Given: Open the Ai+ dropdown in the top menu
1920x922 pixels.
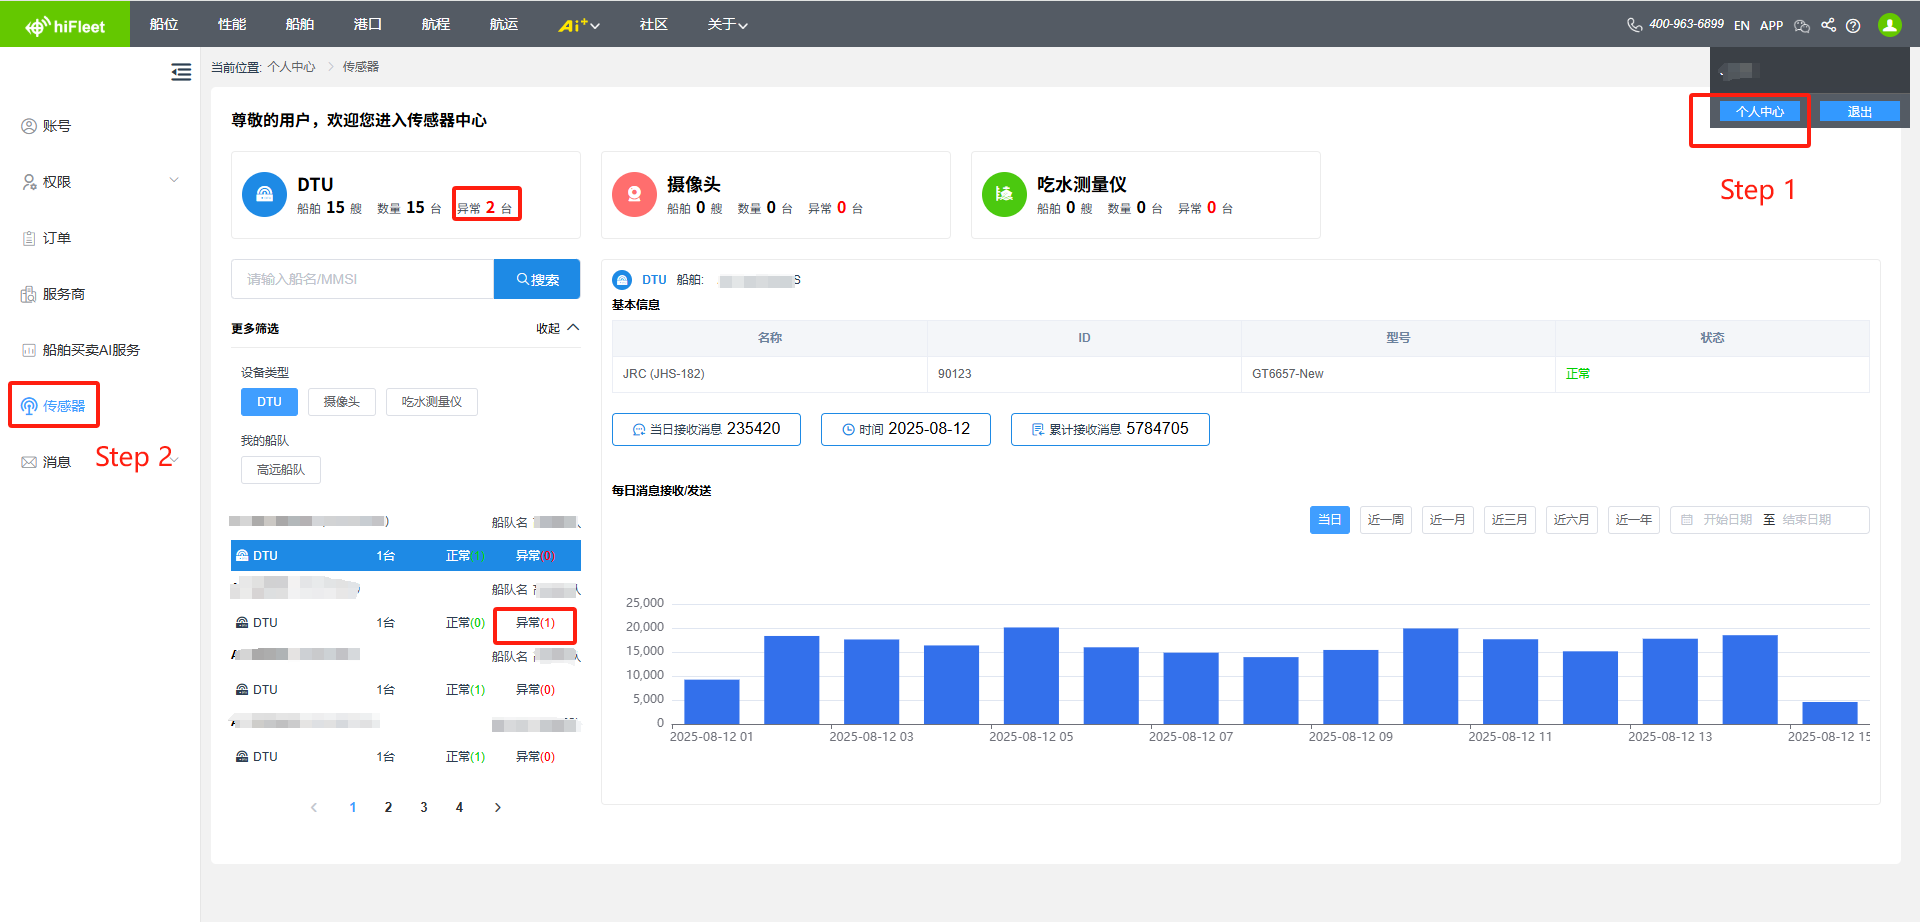Looking at the screenshot, I should pos(579,25).
